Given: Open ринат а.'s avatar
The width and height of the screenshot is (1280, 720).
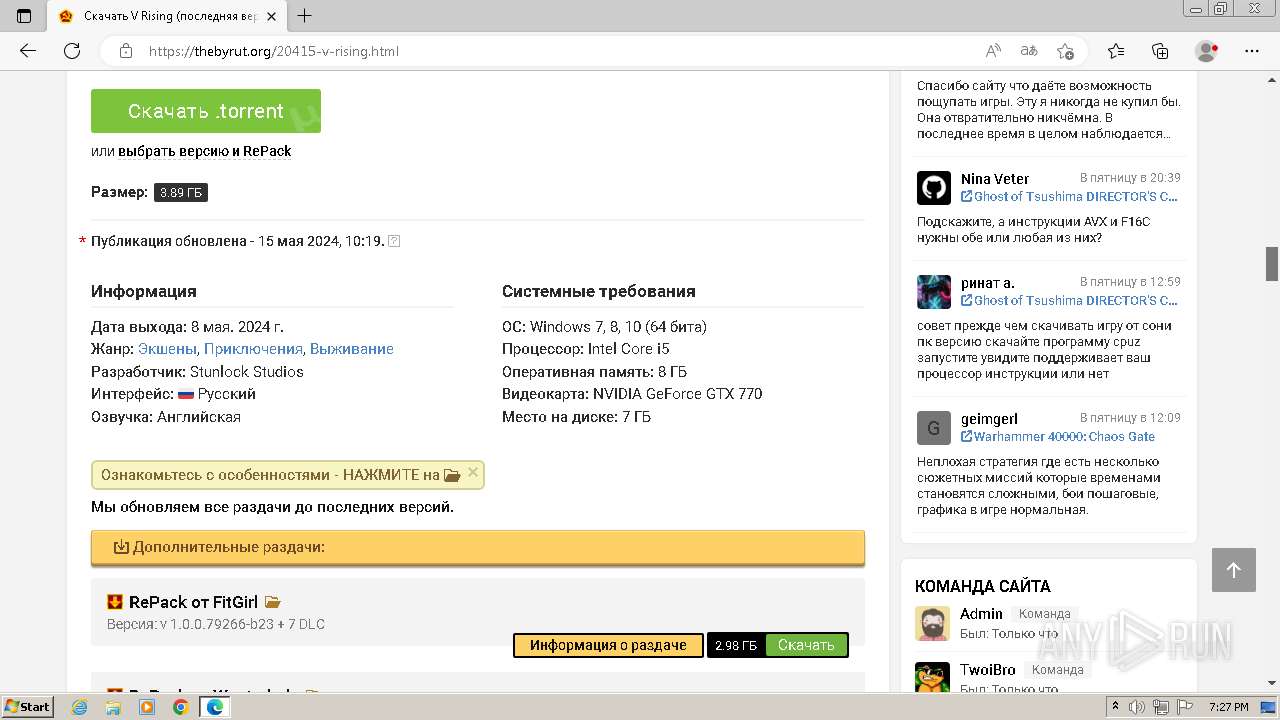Looking at the screenshot, I should 934,291.
